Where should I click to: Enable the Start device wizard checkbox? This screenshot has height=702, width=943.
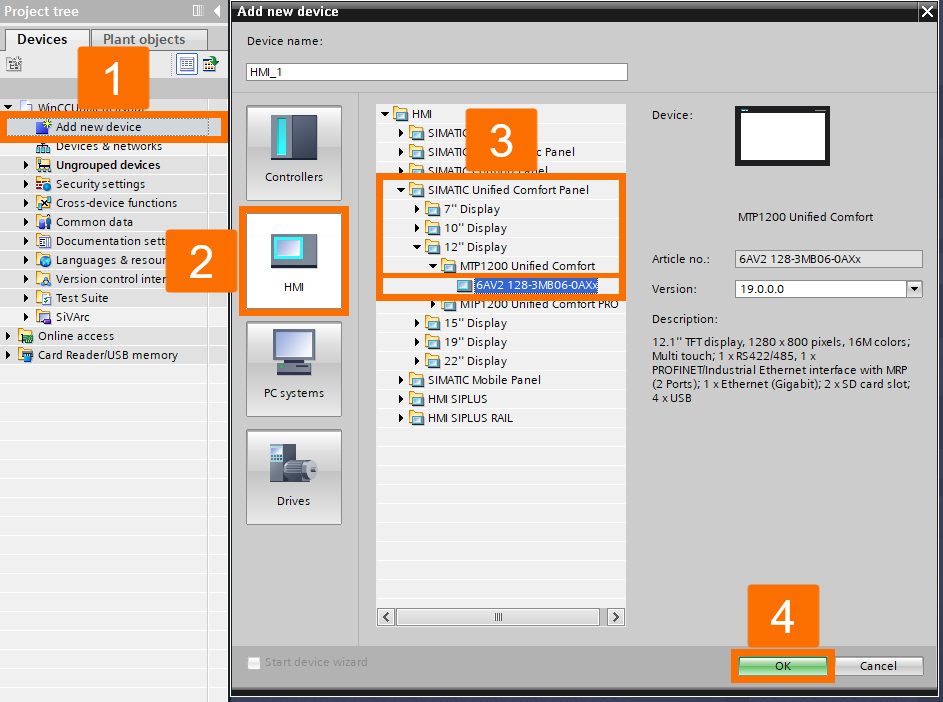pyautogui.click(x=254, y=662)
